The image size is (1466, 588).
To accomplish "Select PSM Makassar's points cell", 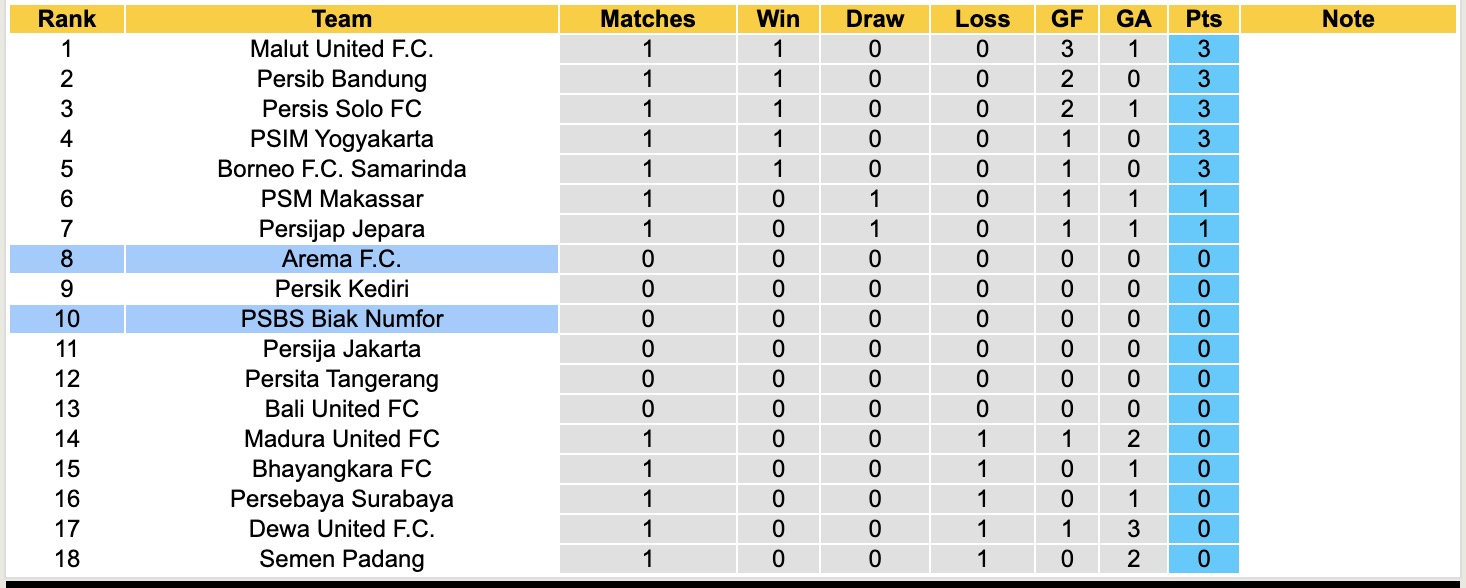I will [x=1203, y=199].
